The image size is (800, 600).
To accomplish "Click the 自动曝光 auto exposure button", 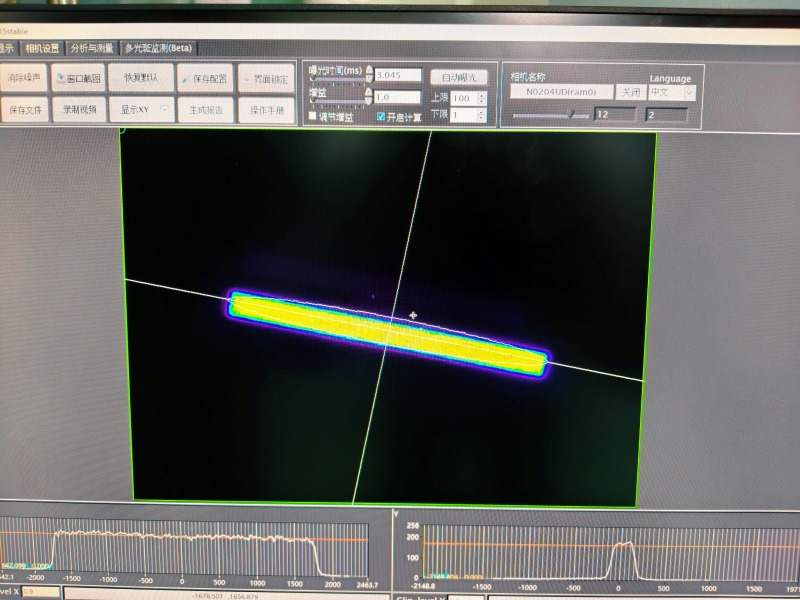I will point(458,77).
